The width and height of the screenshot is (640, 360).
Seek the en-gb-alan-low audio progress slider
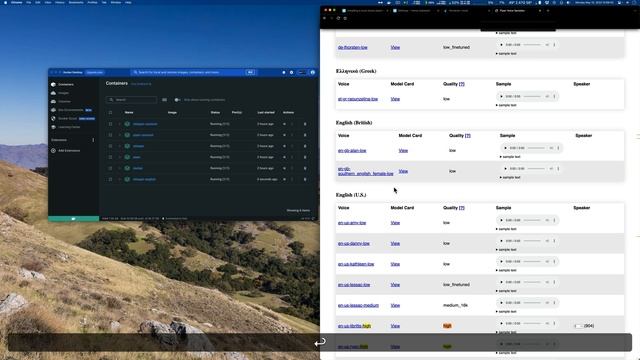click(536, 148)
